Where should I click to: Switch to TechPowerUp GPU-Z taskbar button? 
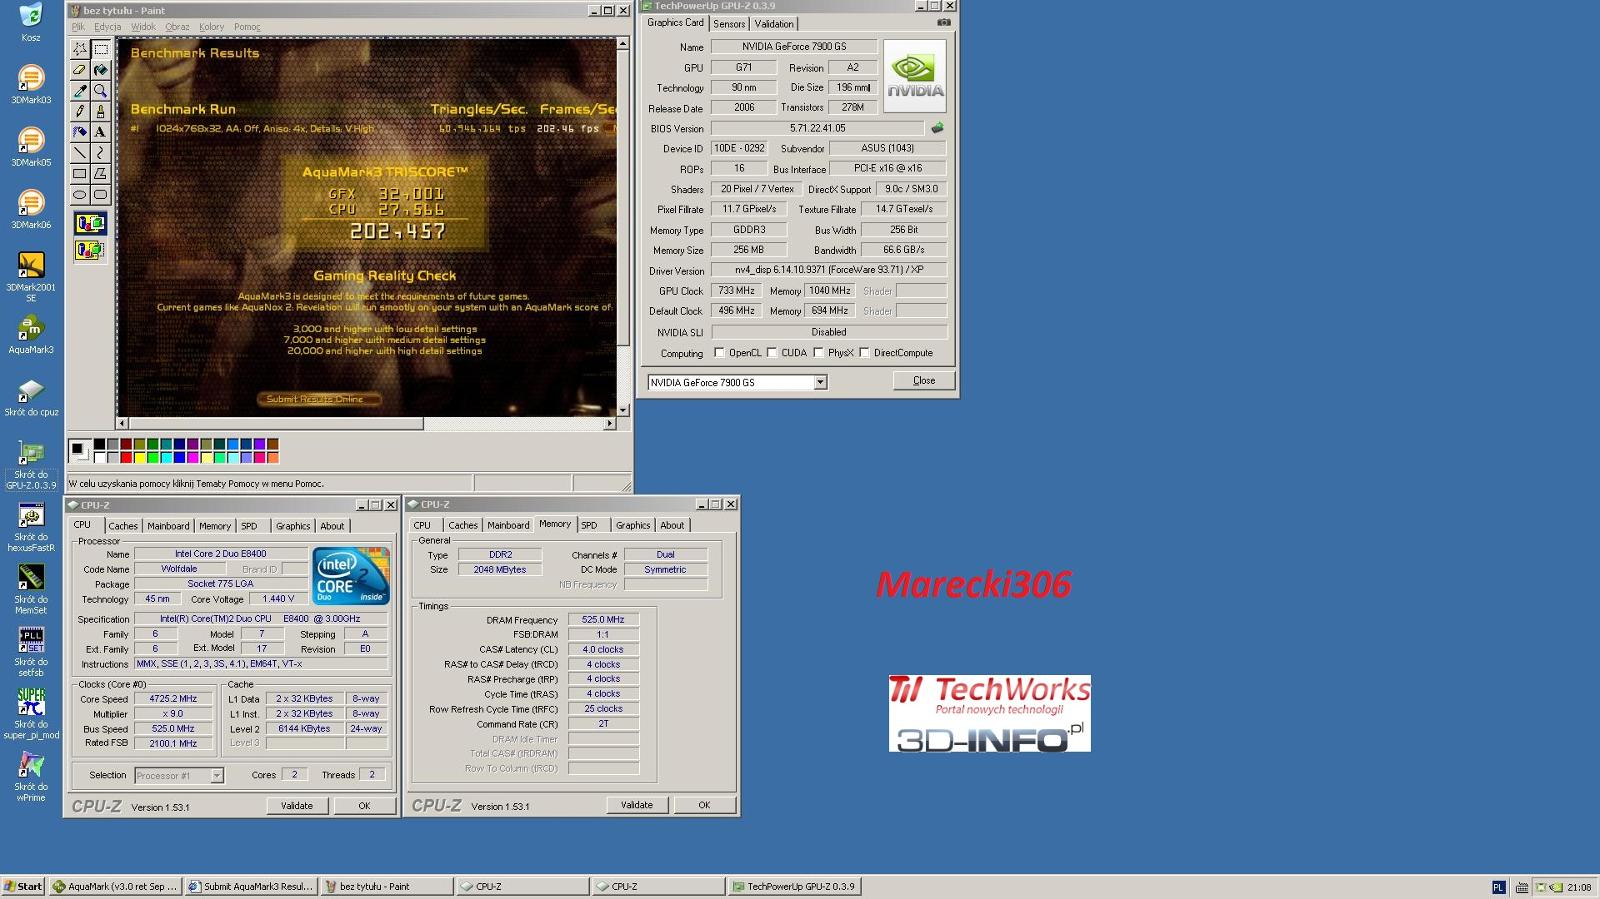[794, 886]
